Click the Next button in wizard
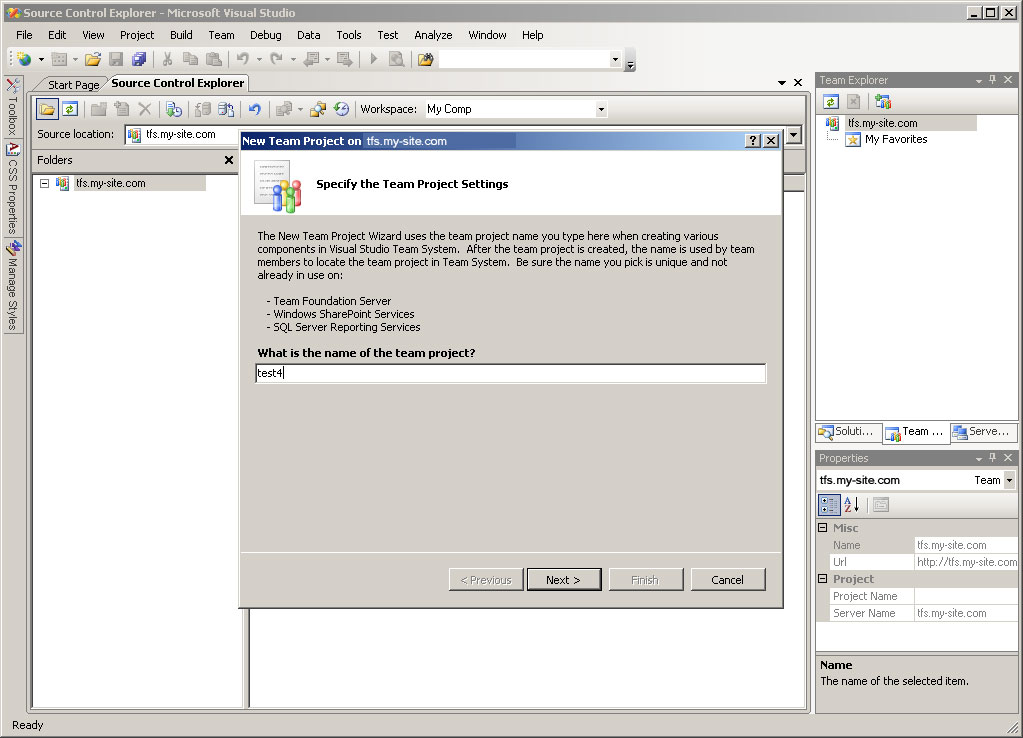The width and height of the screenshot is (1023, 738). coord(564,579)
